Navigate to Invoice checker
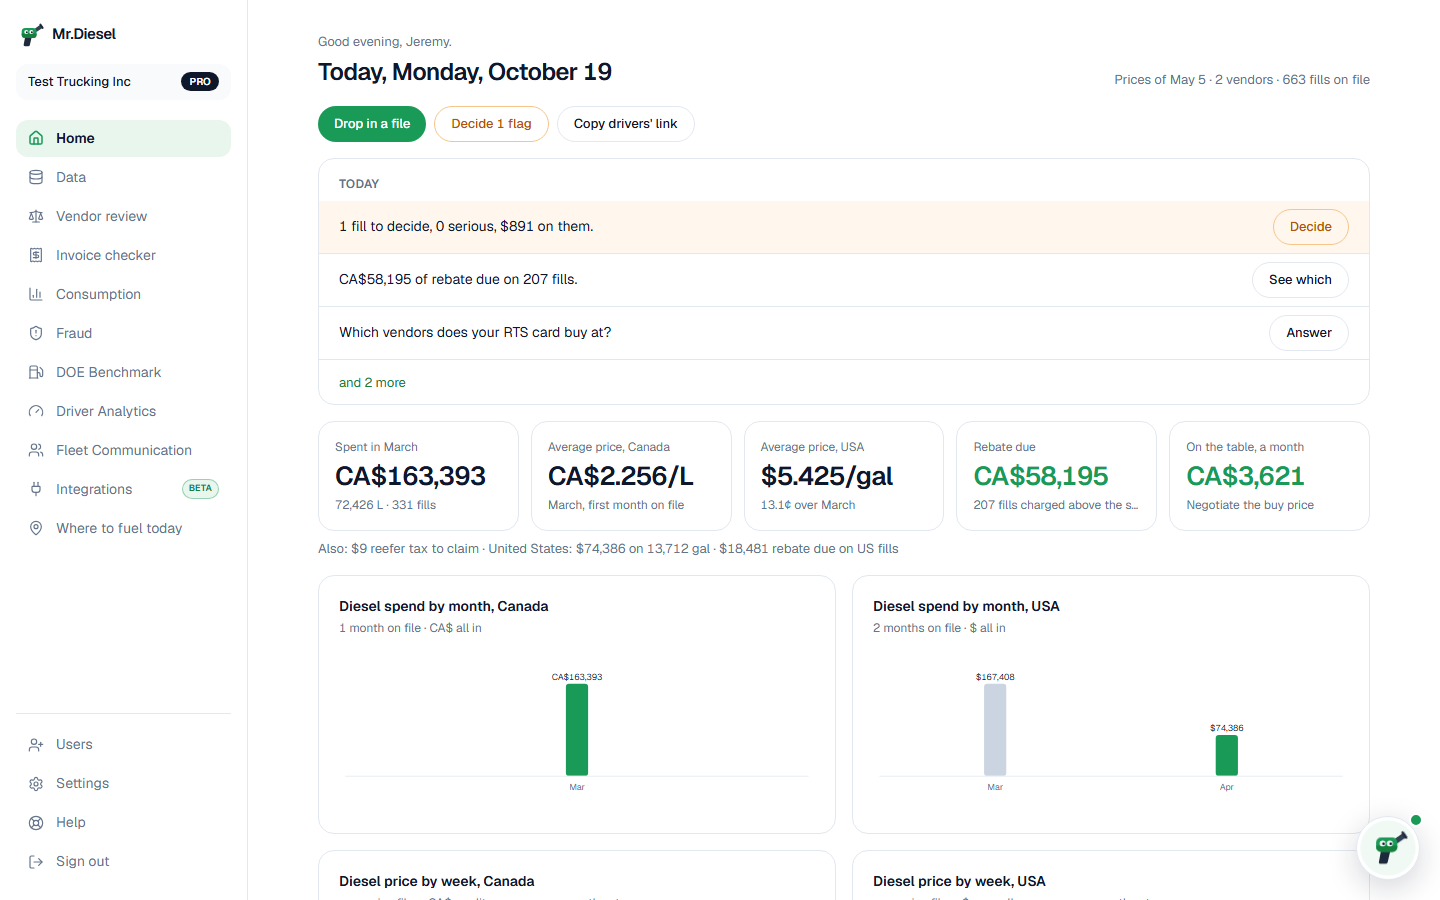The height and width of the screenshot is (900, 1440). pos(123,255)
